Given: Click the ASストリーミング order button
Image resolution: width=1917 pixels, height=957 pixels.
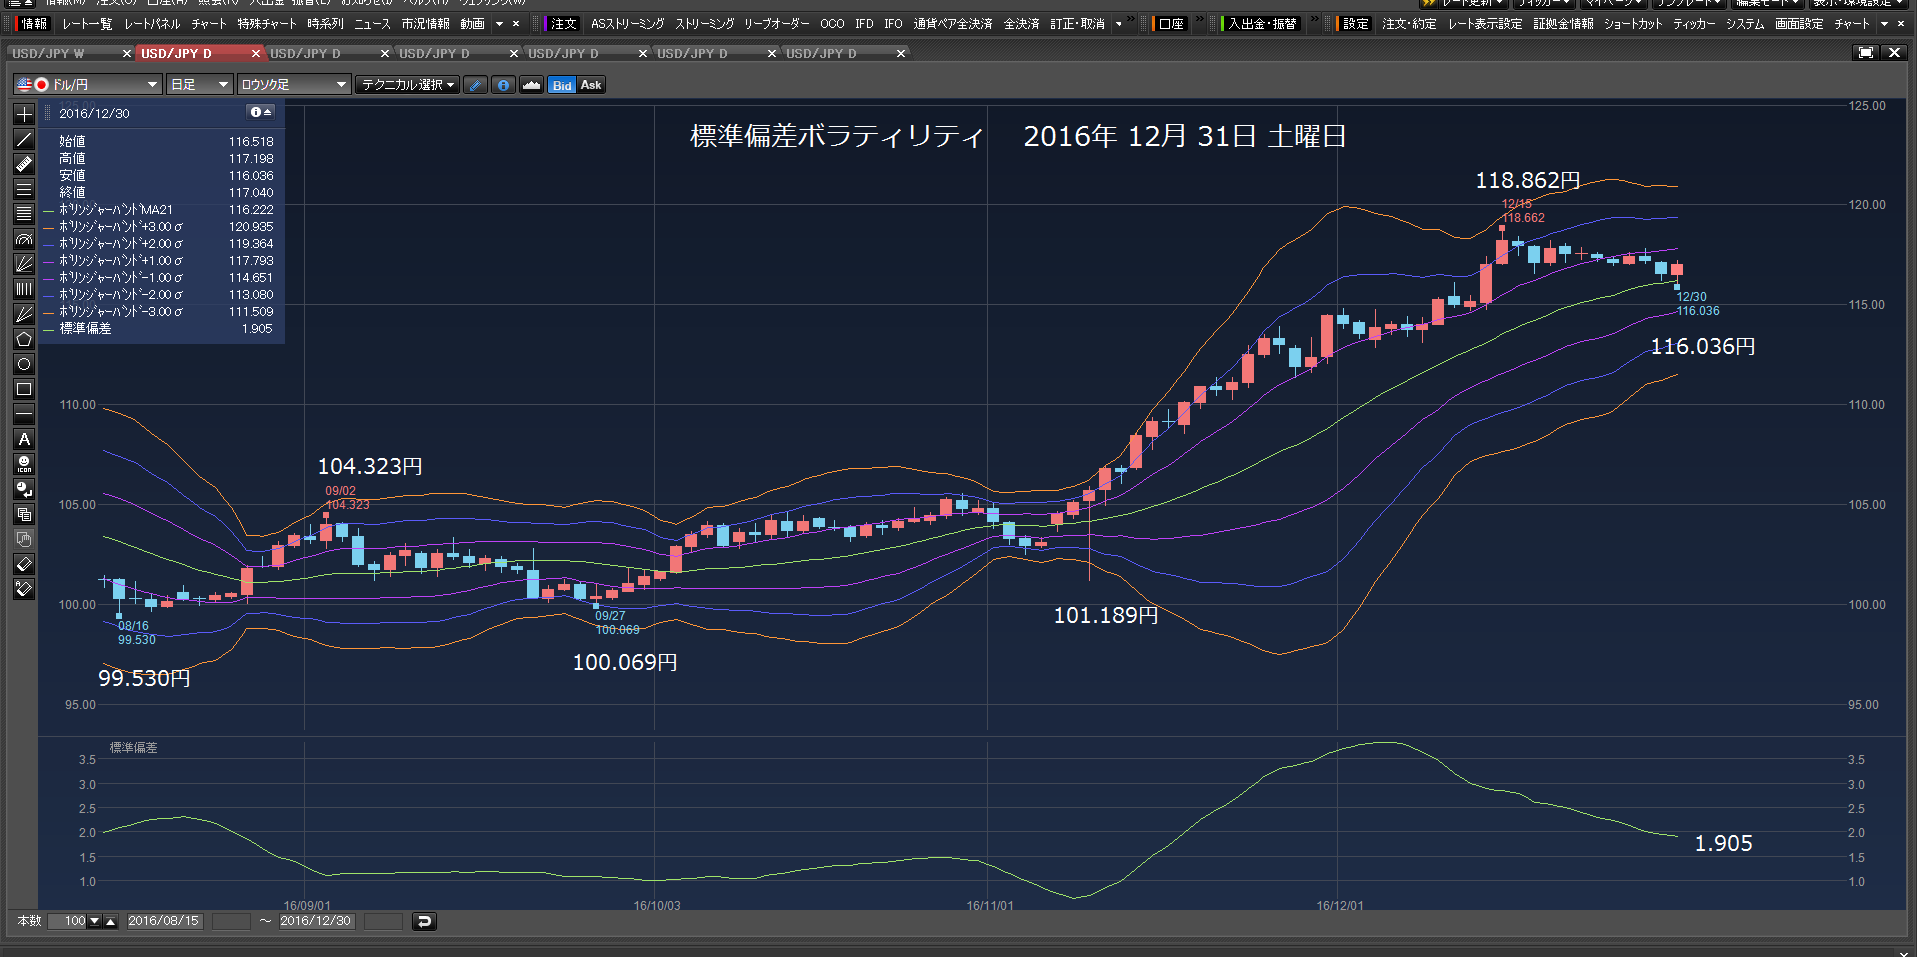Looking at the screenshot, I should (x=627, y=24).
